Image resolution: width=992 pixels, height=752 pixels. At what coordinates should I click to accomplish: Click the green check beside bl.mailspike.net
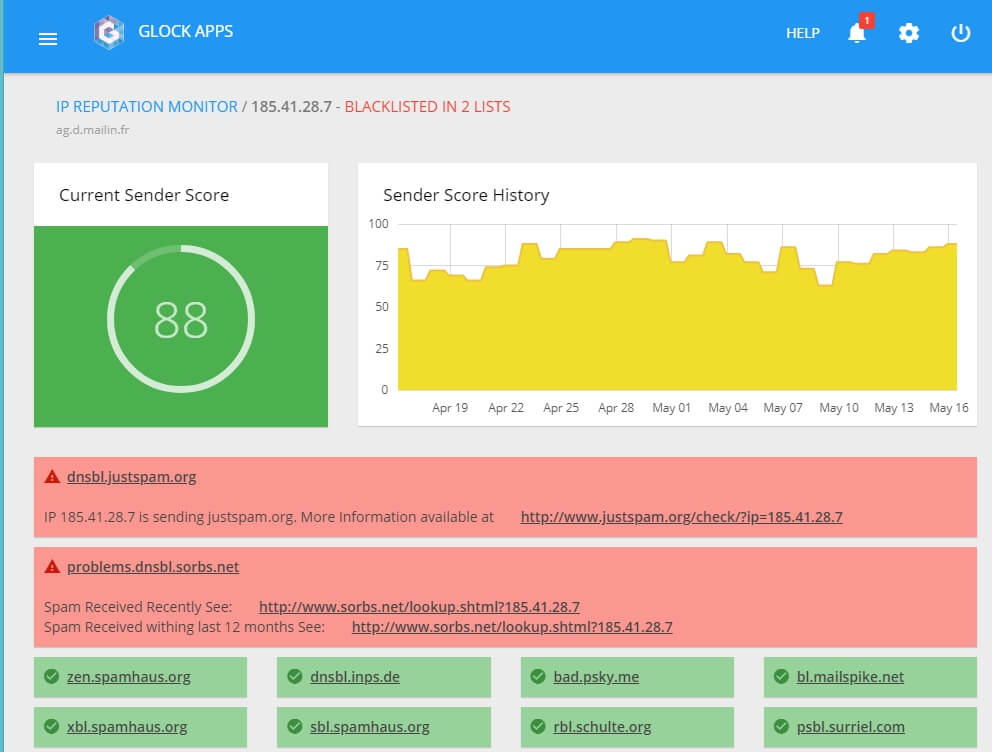tap(781, 677)
